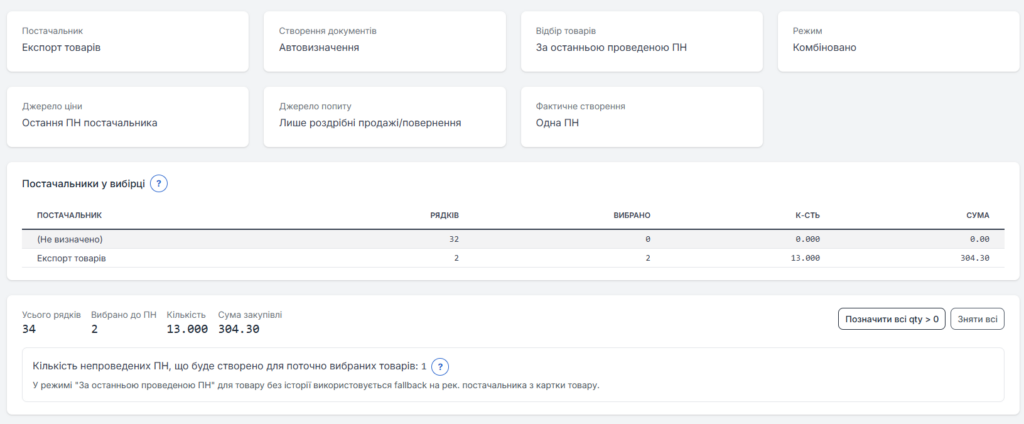1024x424 pixels.
Task: Click the Створення документів Автовизначення card
Action: (384, 41)
